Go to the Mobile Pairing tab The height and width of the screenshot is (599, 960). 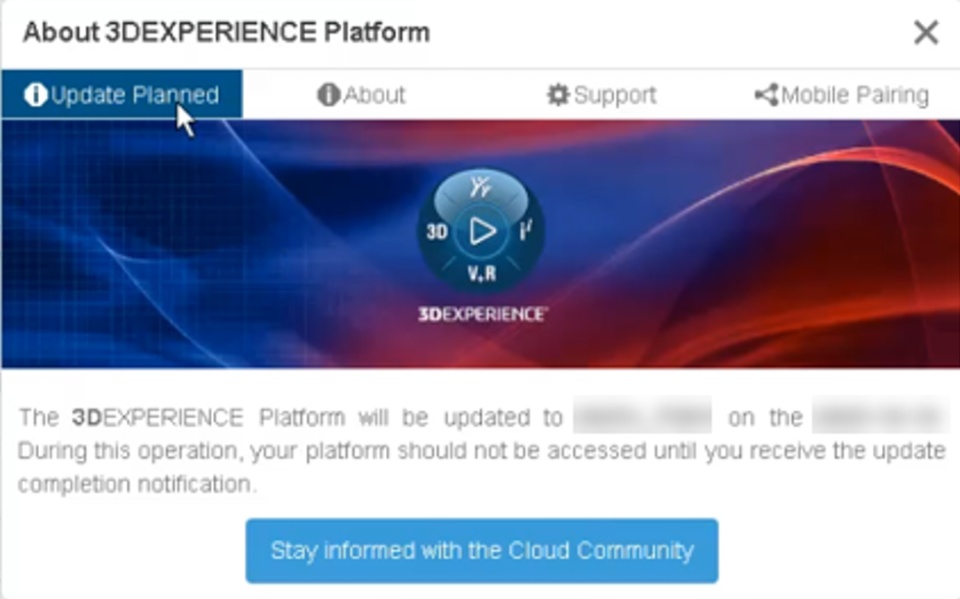842,95
